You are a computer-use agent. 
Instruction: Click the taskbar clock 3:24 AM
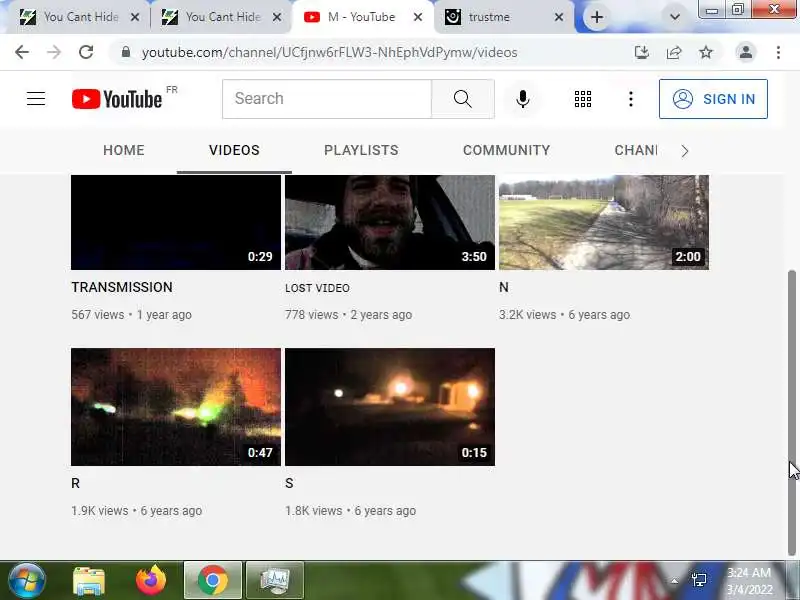pos(748,572)
